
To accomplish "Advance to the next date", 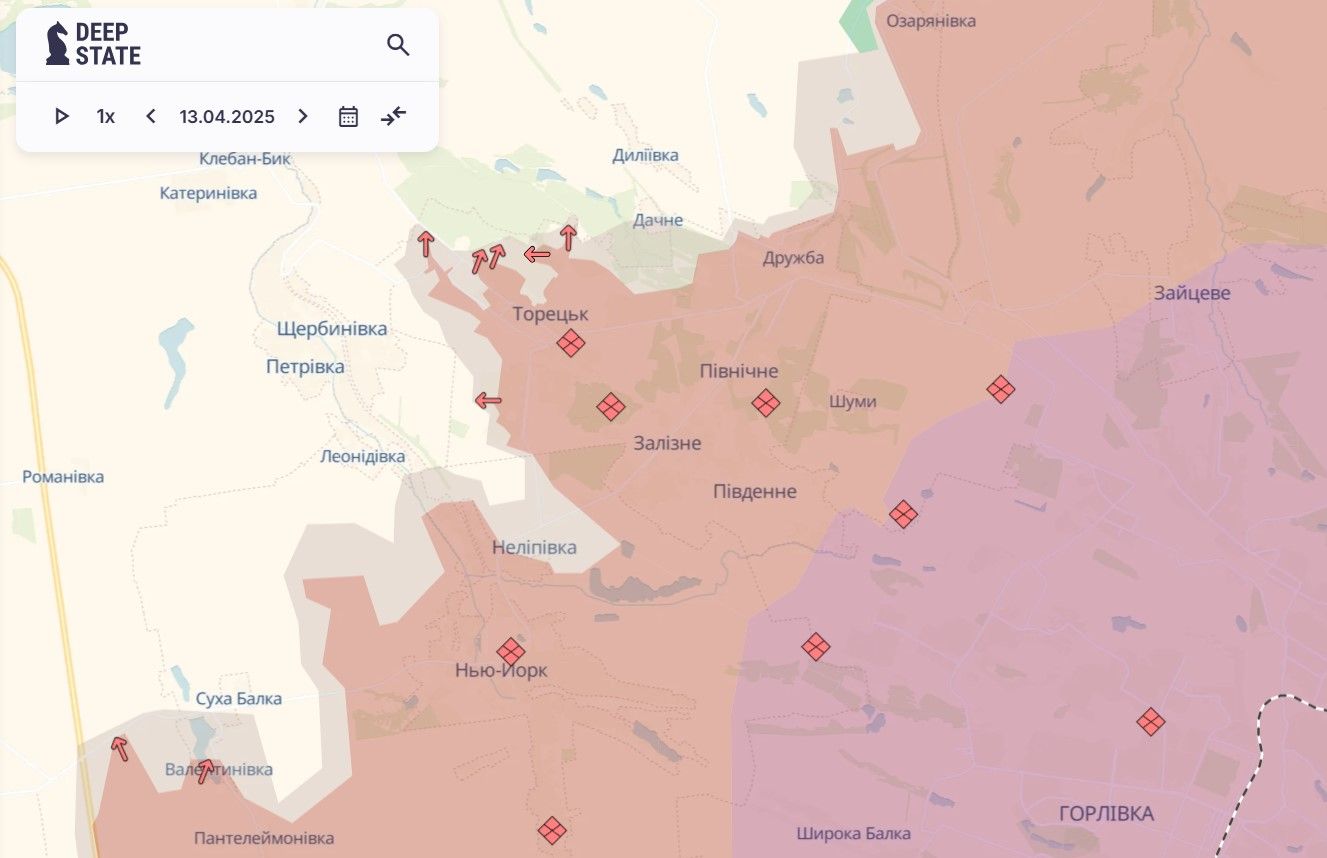I will point(303,117).
